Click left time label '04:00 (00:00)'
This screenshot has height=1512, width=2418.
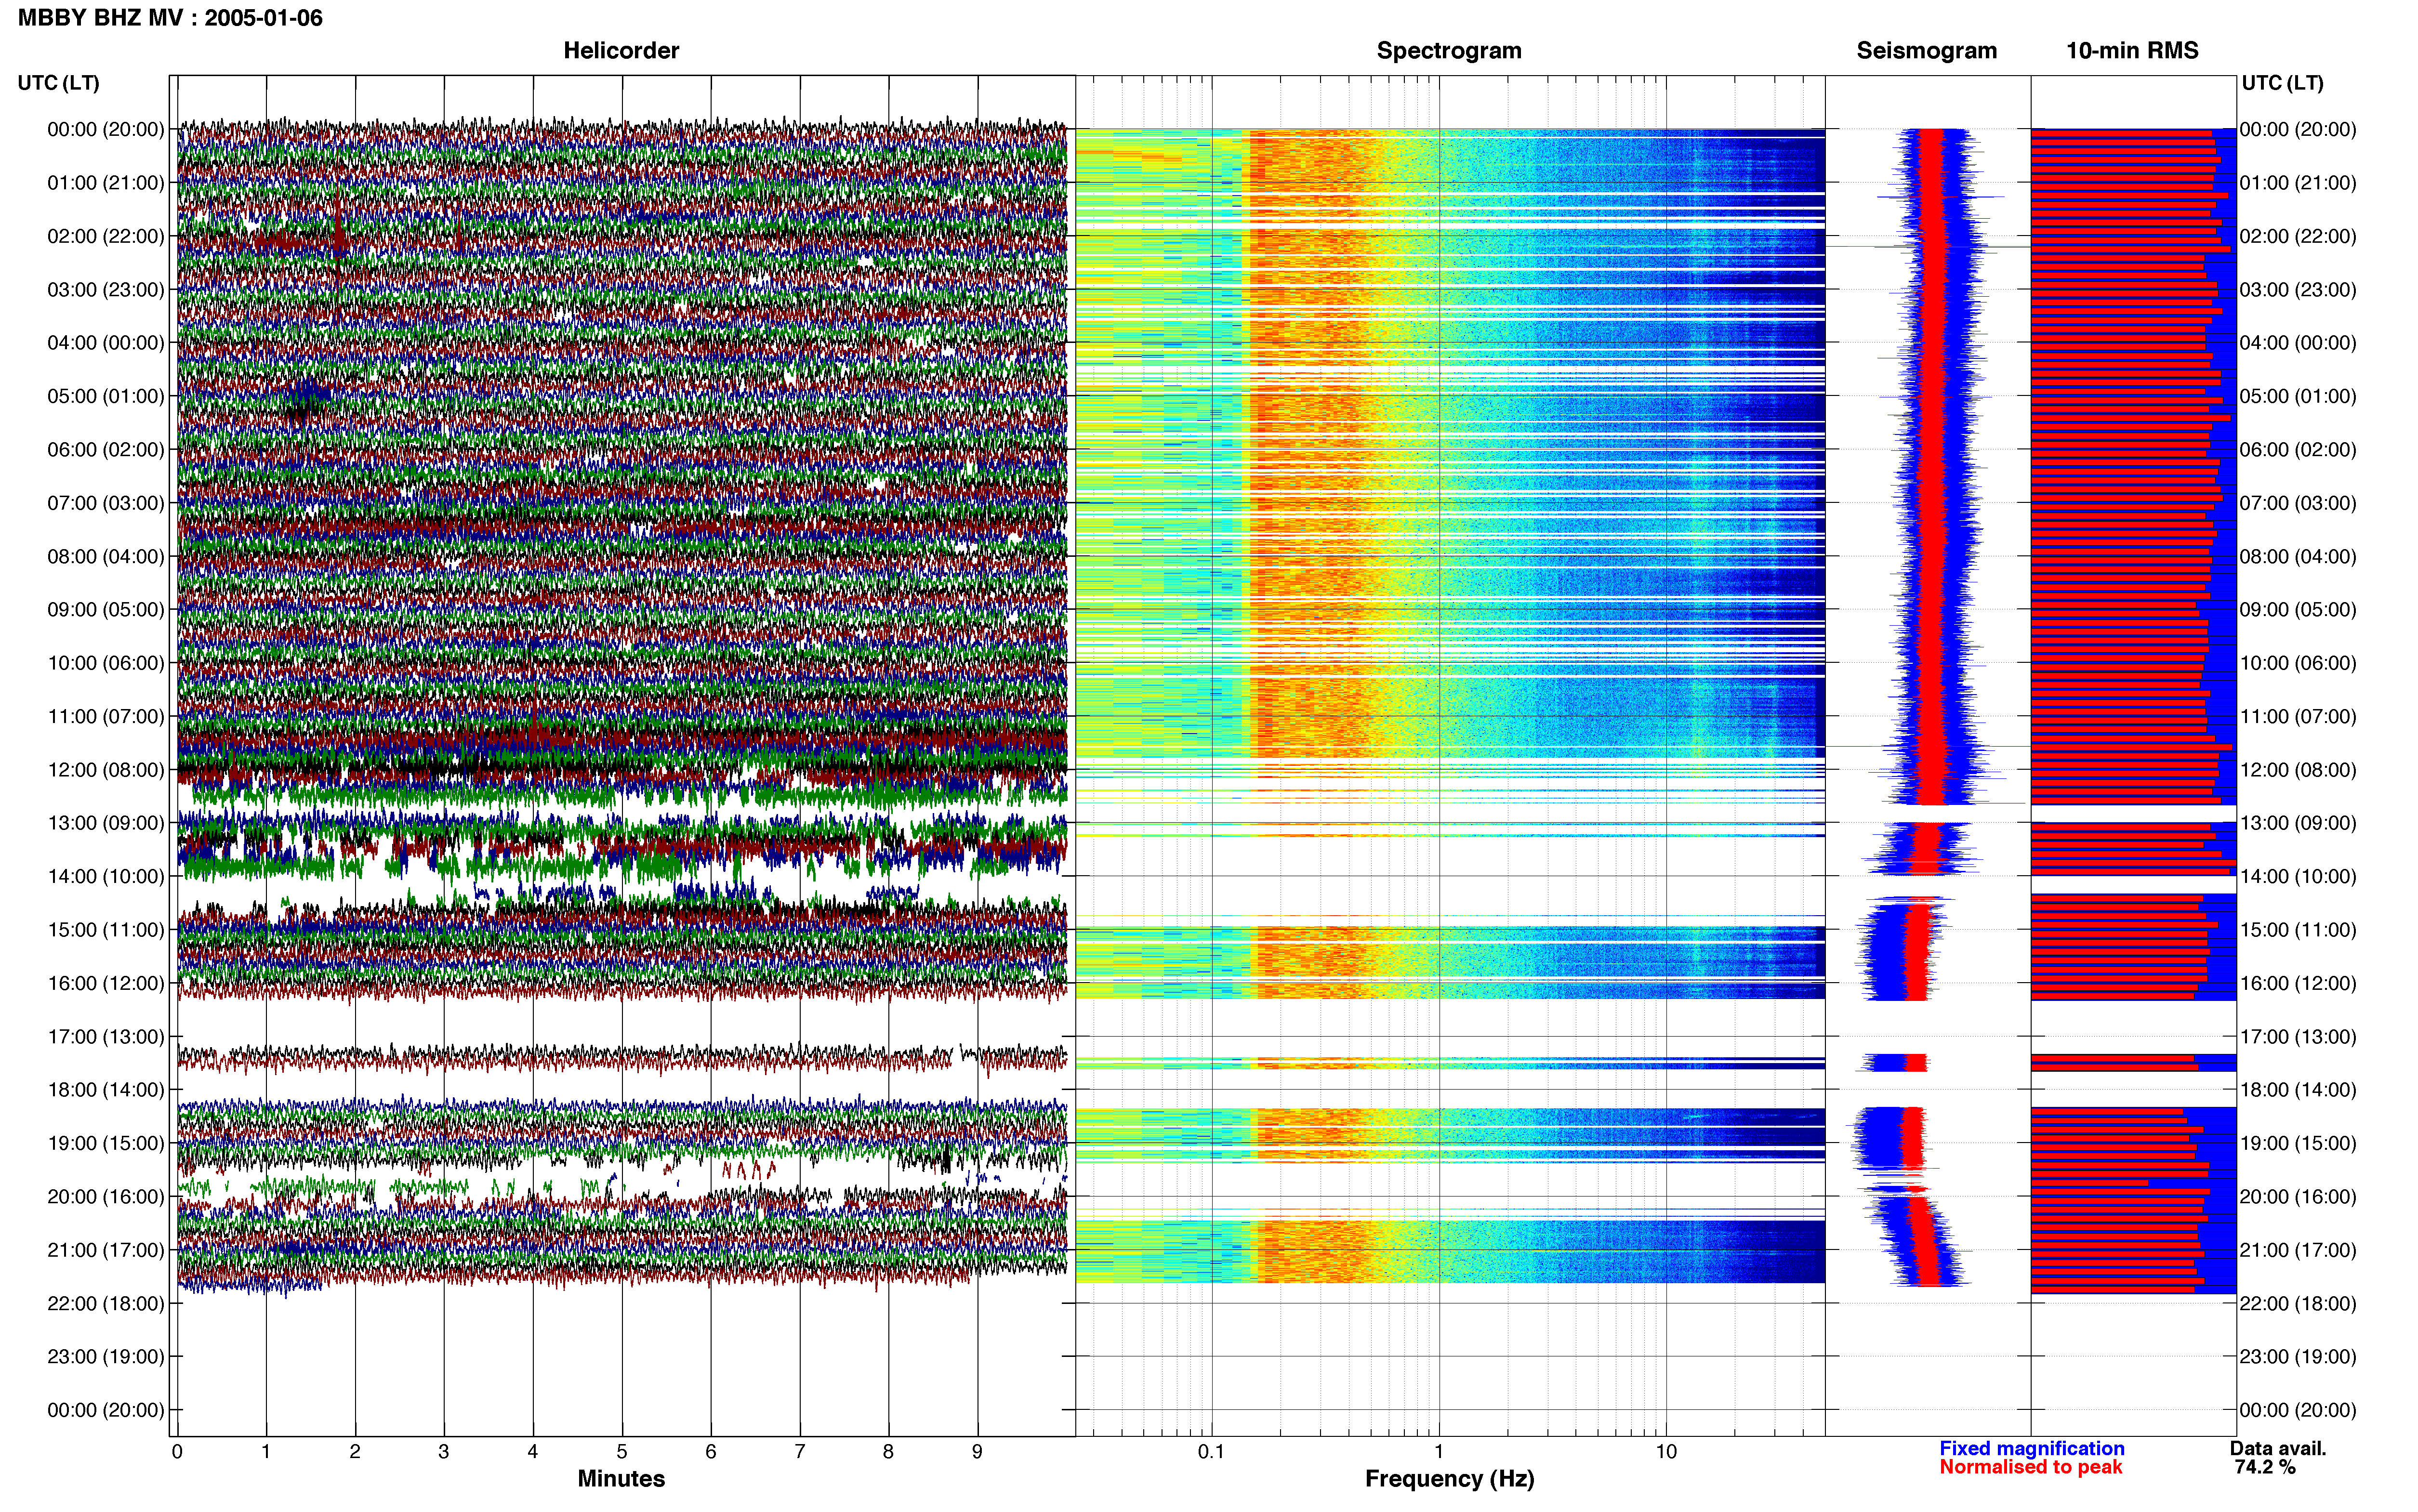pos(106,343)
